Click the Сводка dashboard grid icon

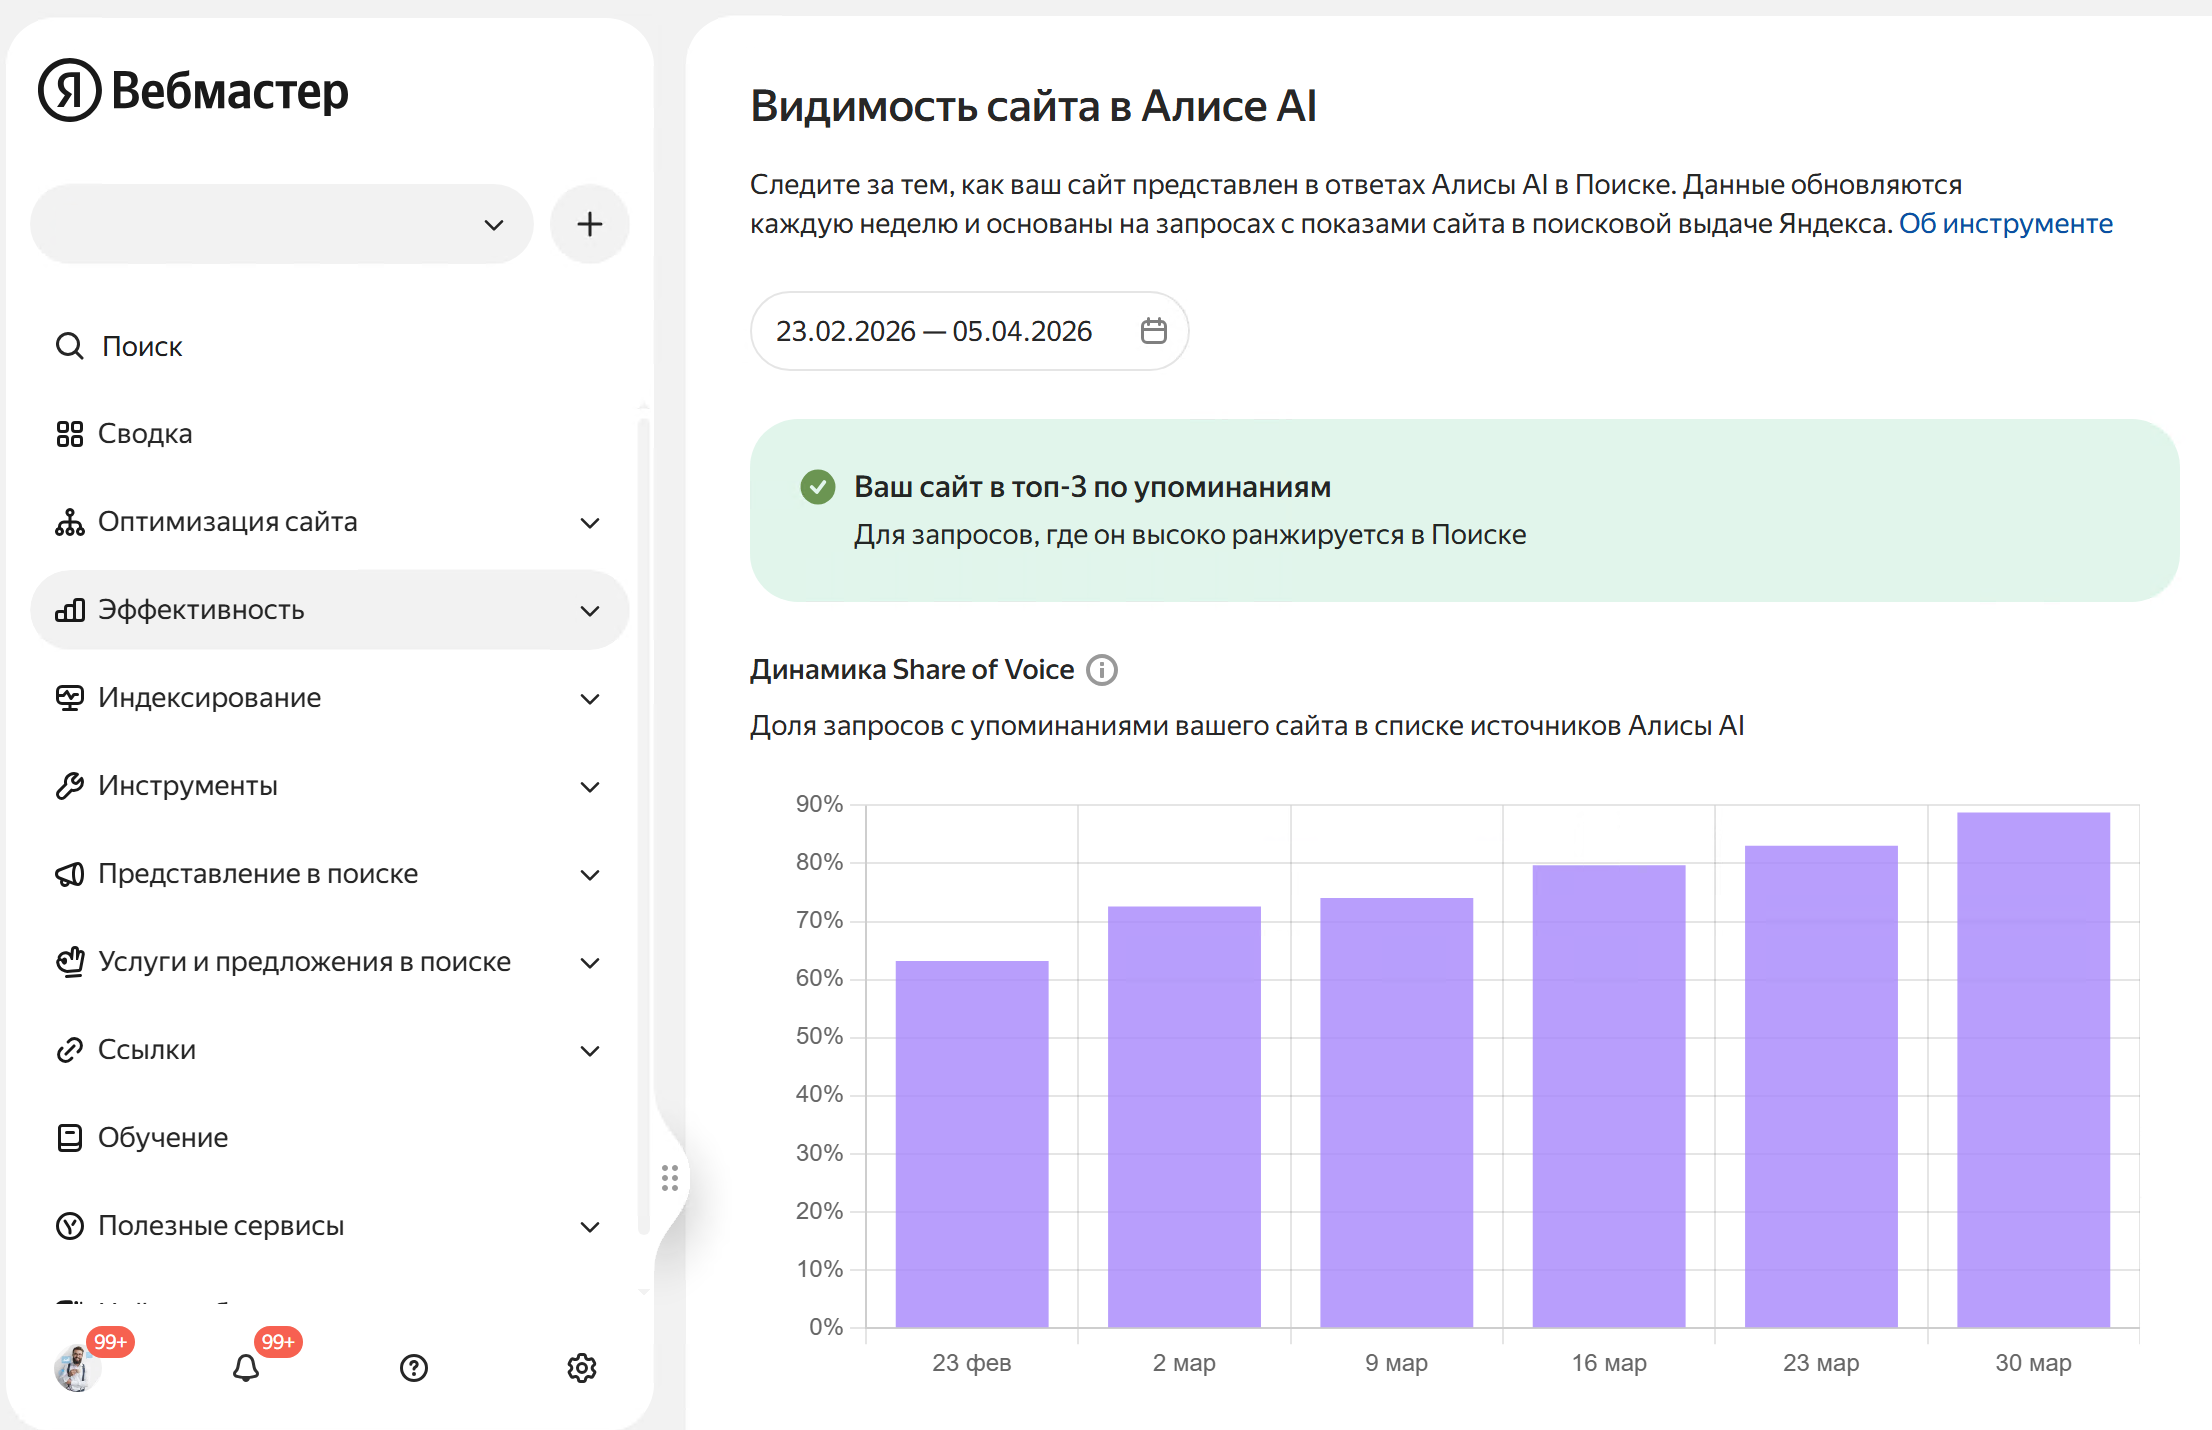point(69,434)
